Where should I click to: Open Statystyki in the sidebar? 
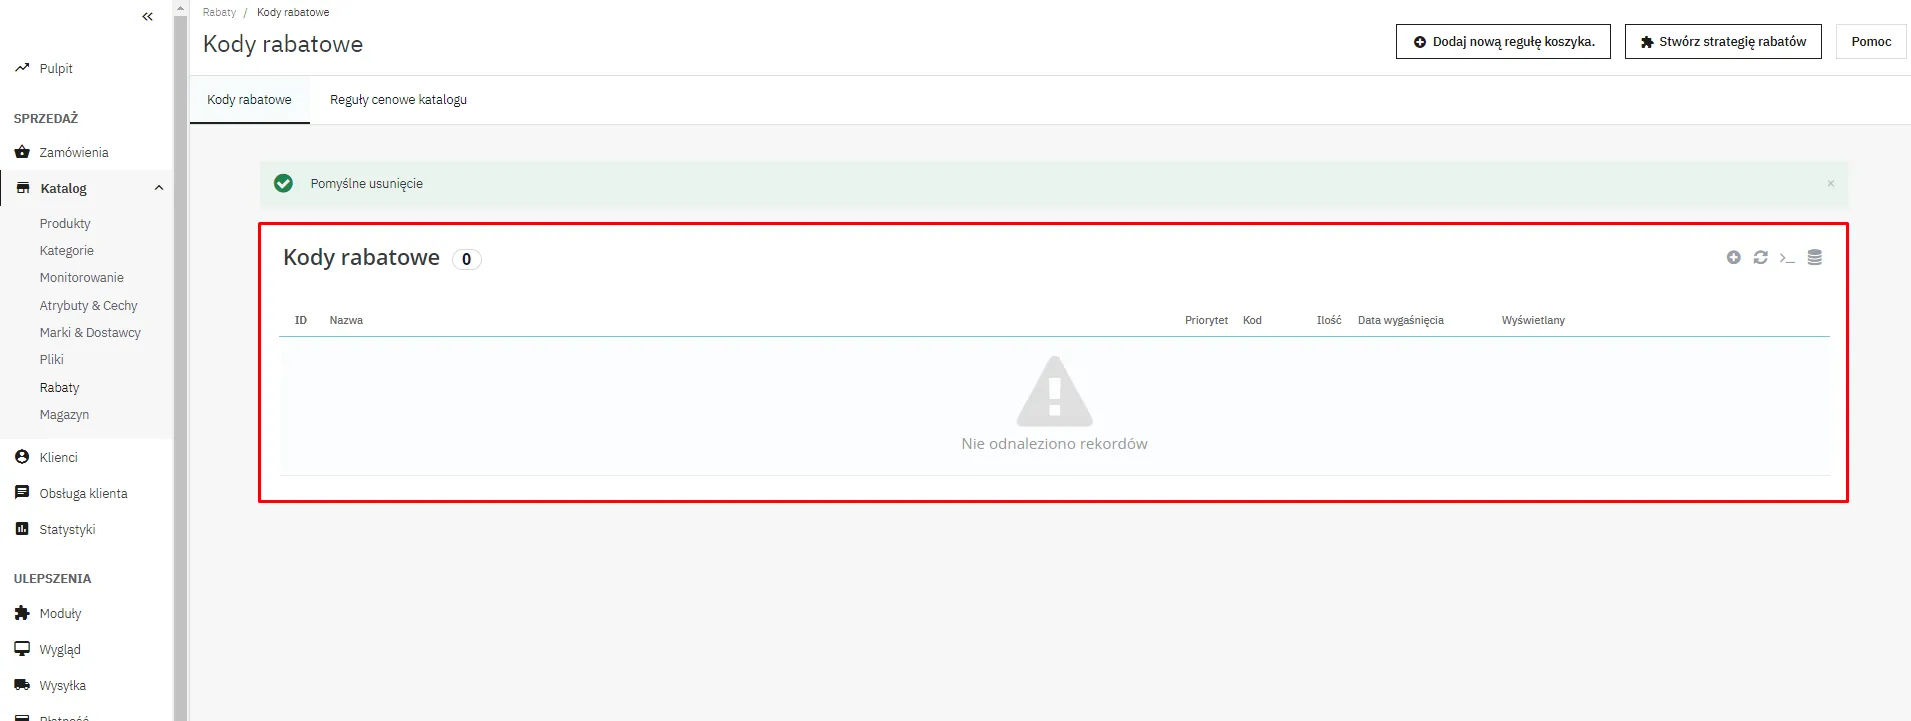tap(67, 530)
